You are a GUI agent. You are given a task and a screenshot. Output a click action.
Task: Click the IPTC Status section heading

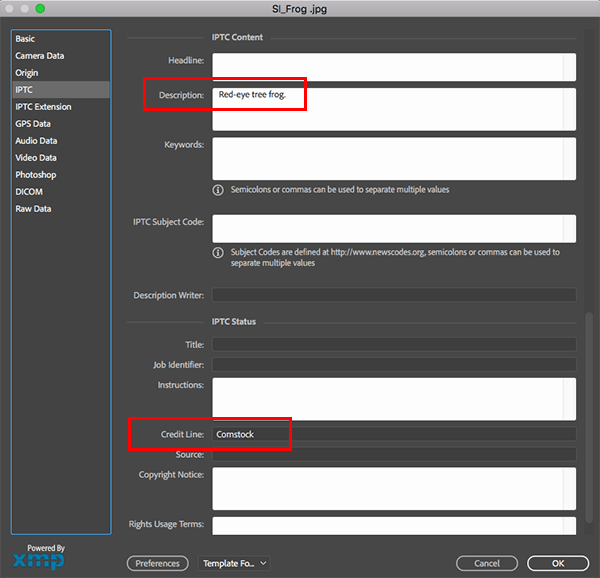pos(234,322)
